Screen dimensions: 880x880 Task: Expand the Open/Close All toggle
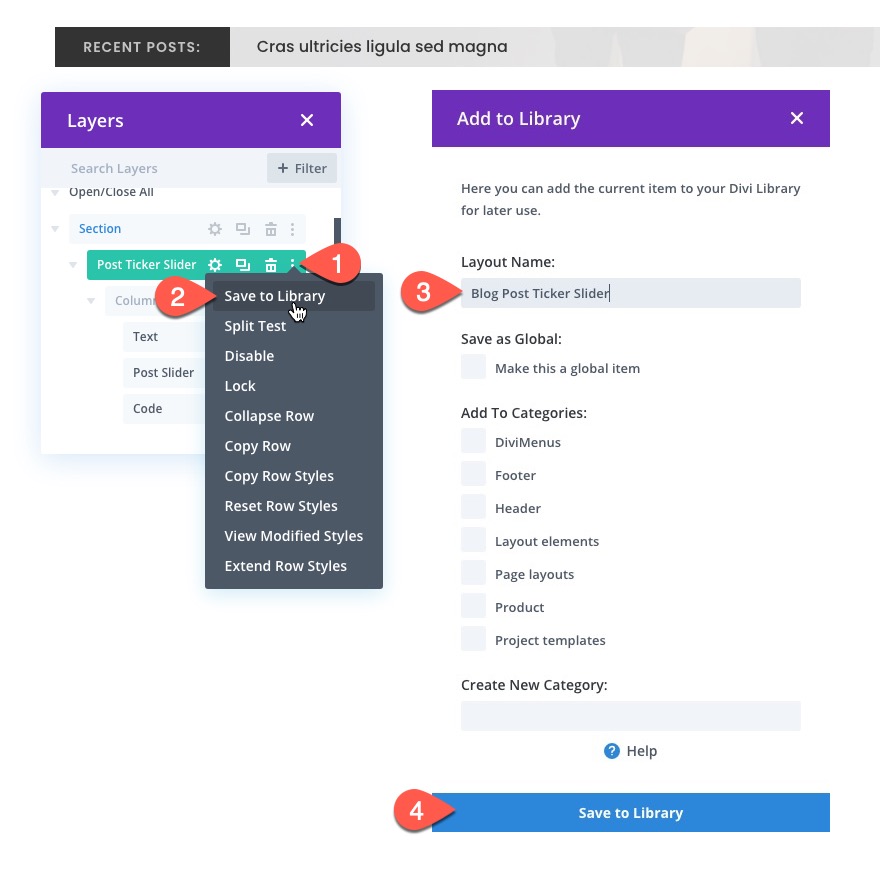click(x=55, y=191)
